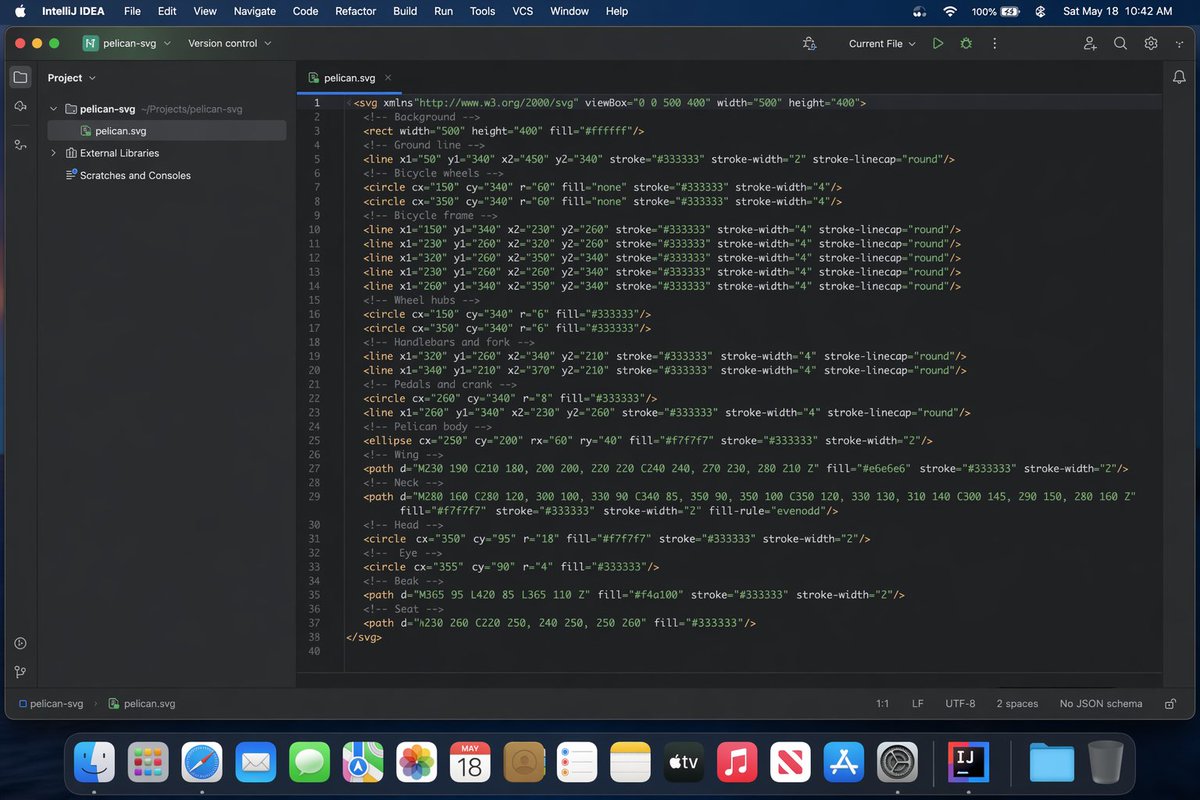Click the read-only lock icon in status bar
The height and width of the screenshot is (800, 1200).
(1169, 704)
